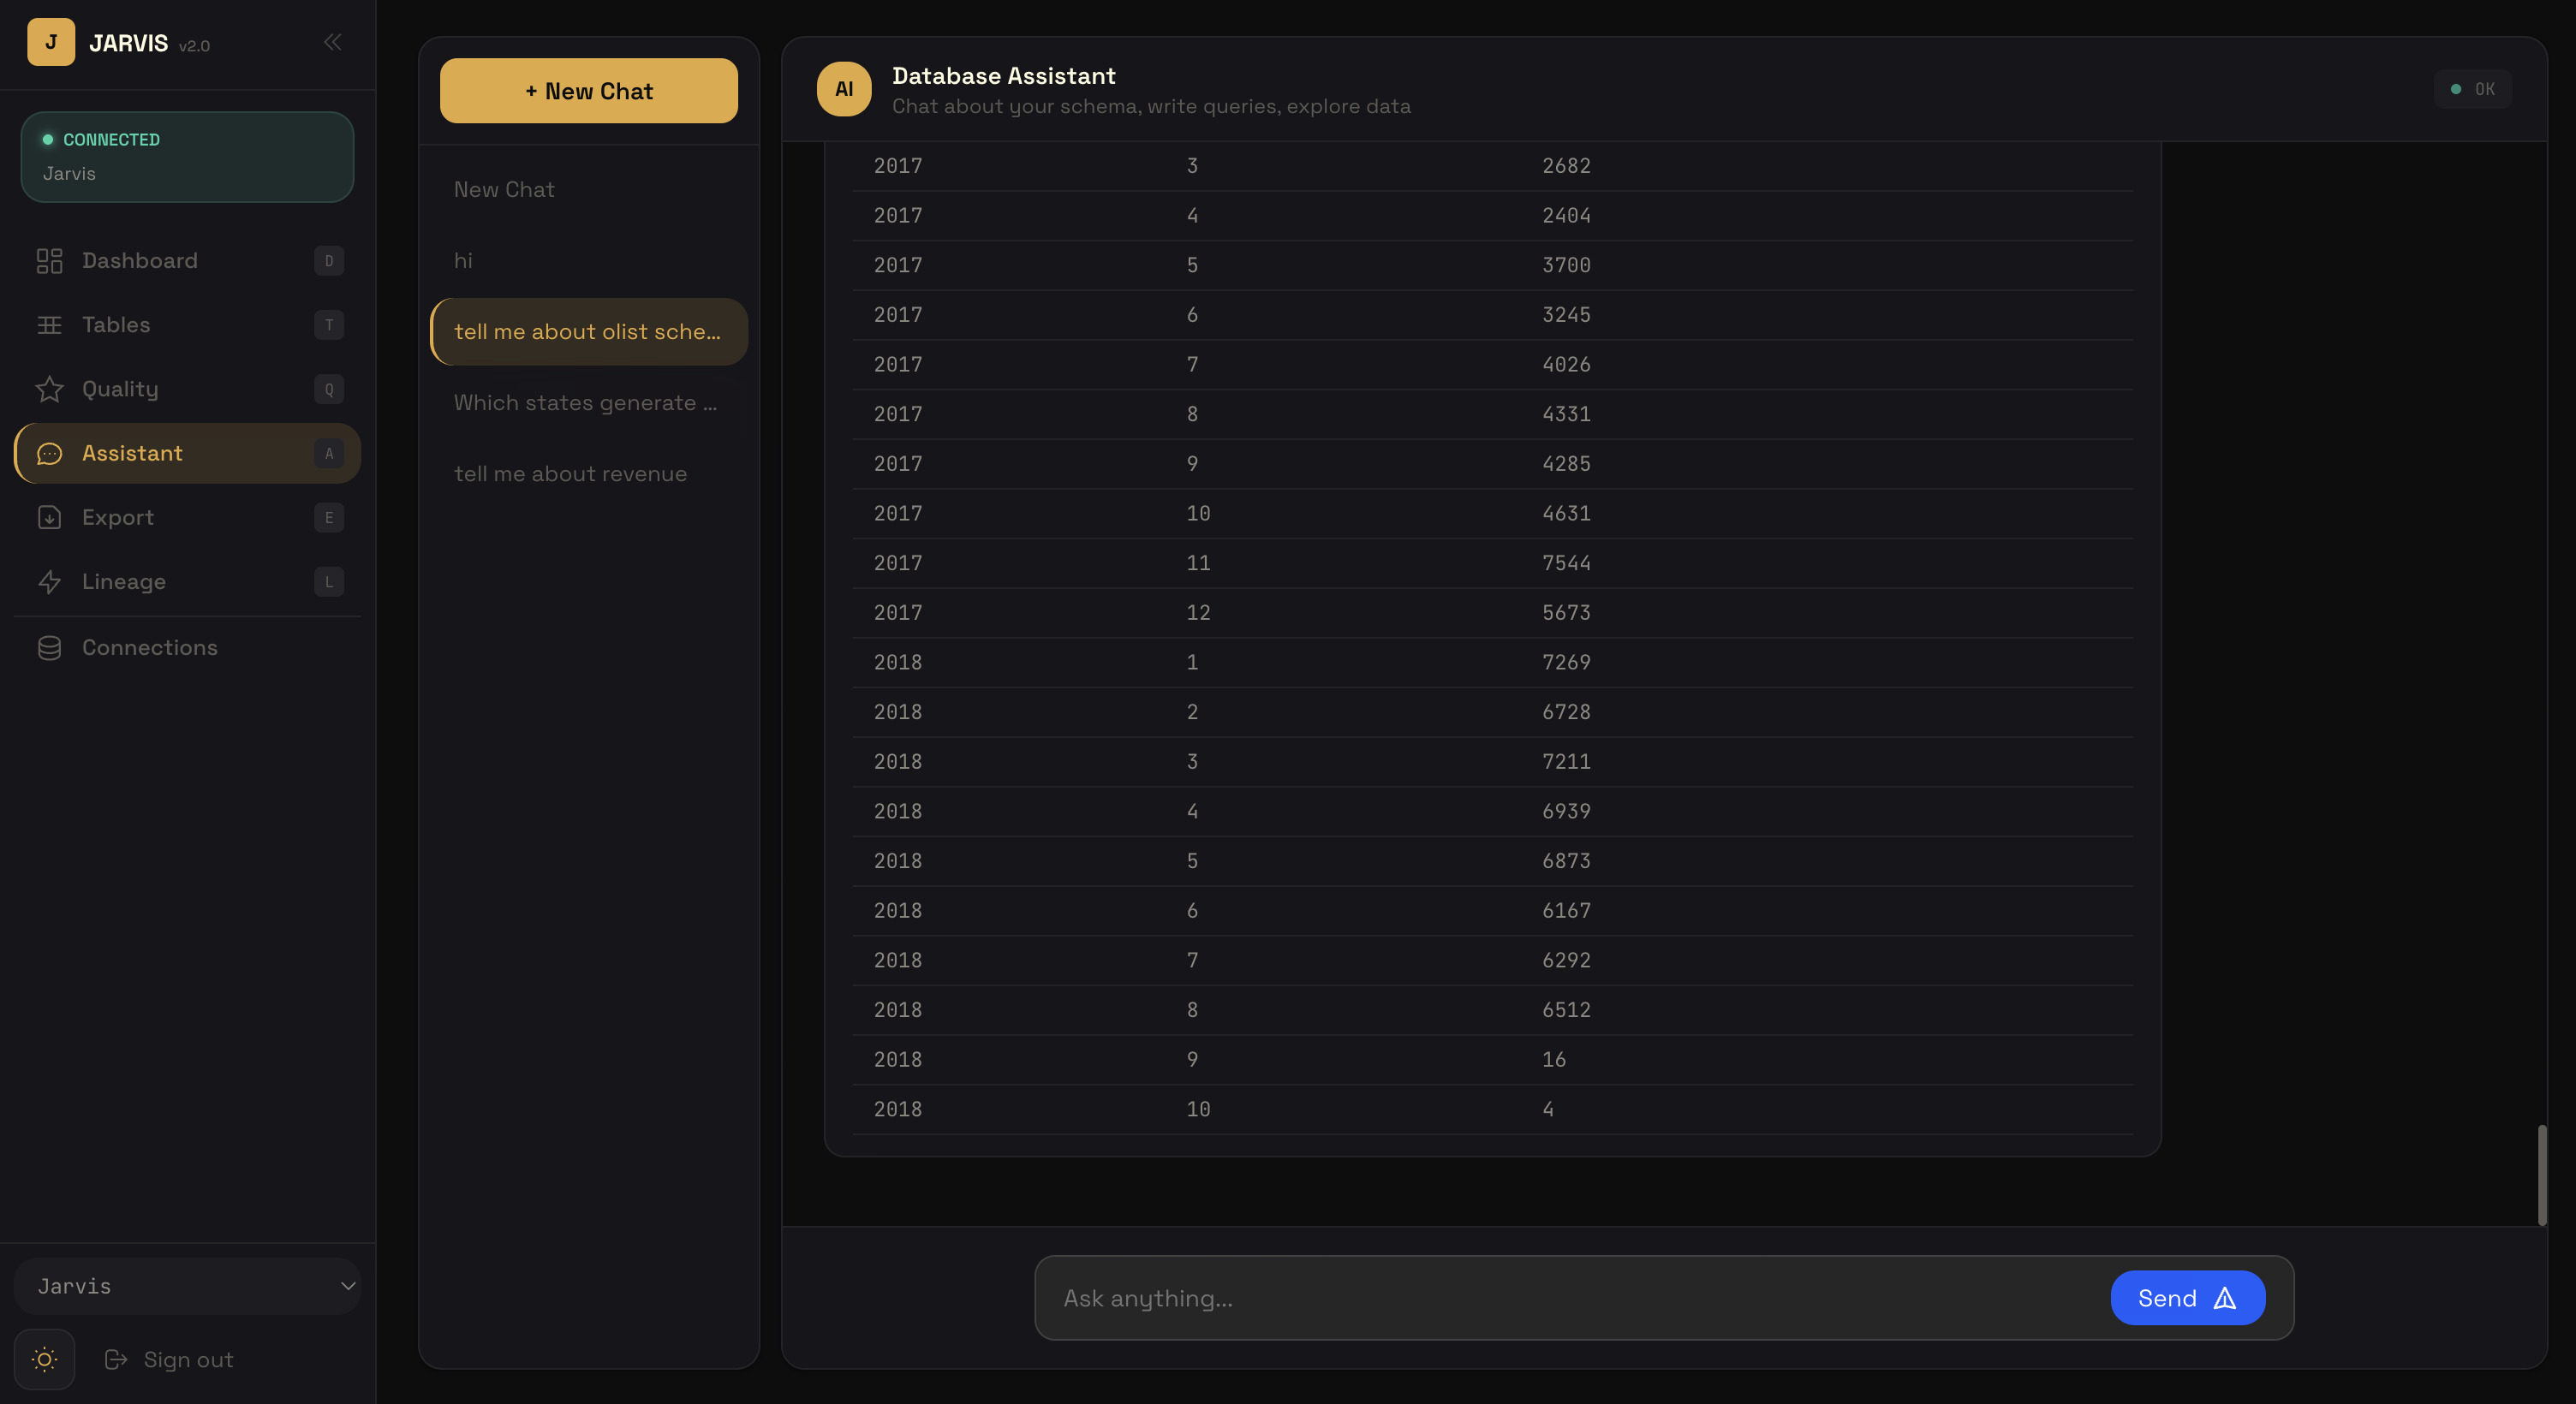Click the Sign out arrow icon
This screenshot has width=2576, height=1404.
coord(116,1359)
